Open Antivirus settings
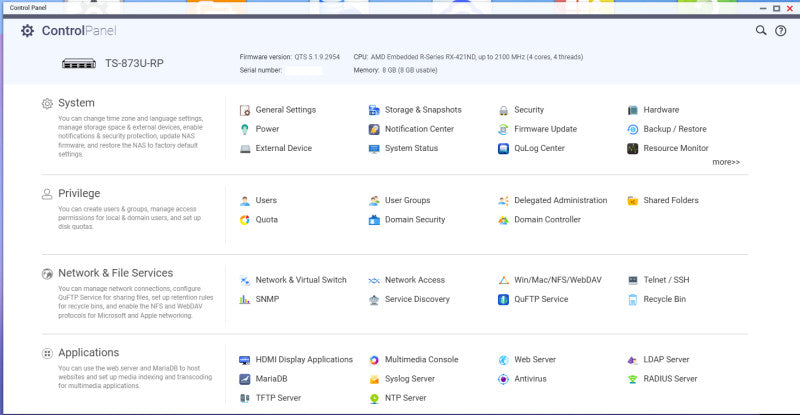Viewport: 800px width, 415px height. [522, 379]
